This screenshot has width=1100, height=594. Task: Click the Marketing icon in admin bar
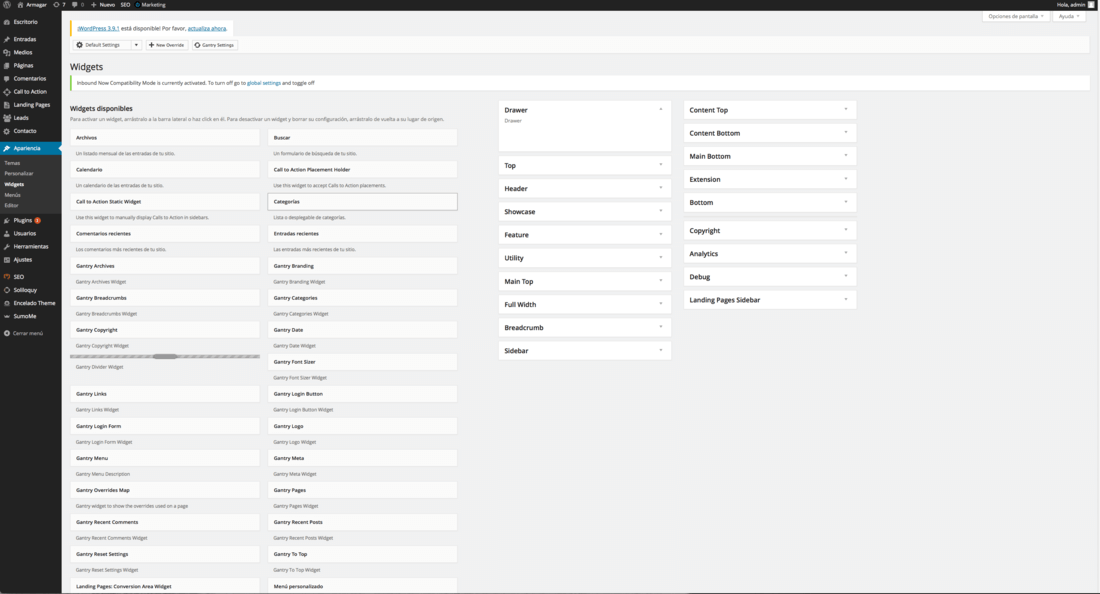138,4
